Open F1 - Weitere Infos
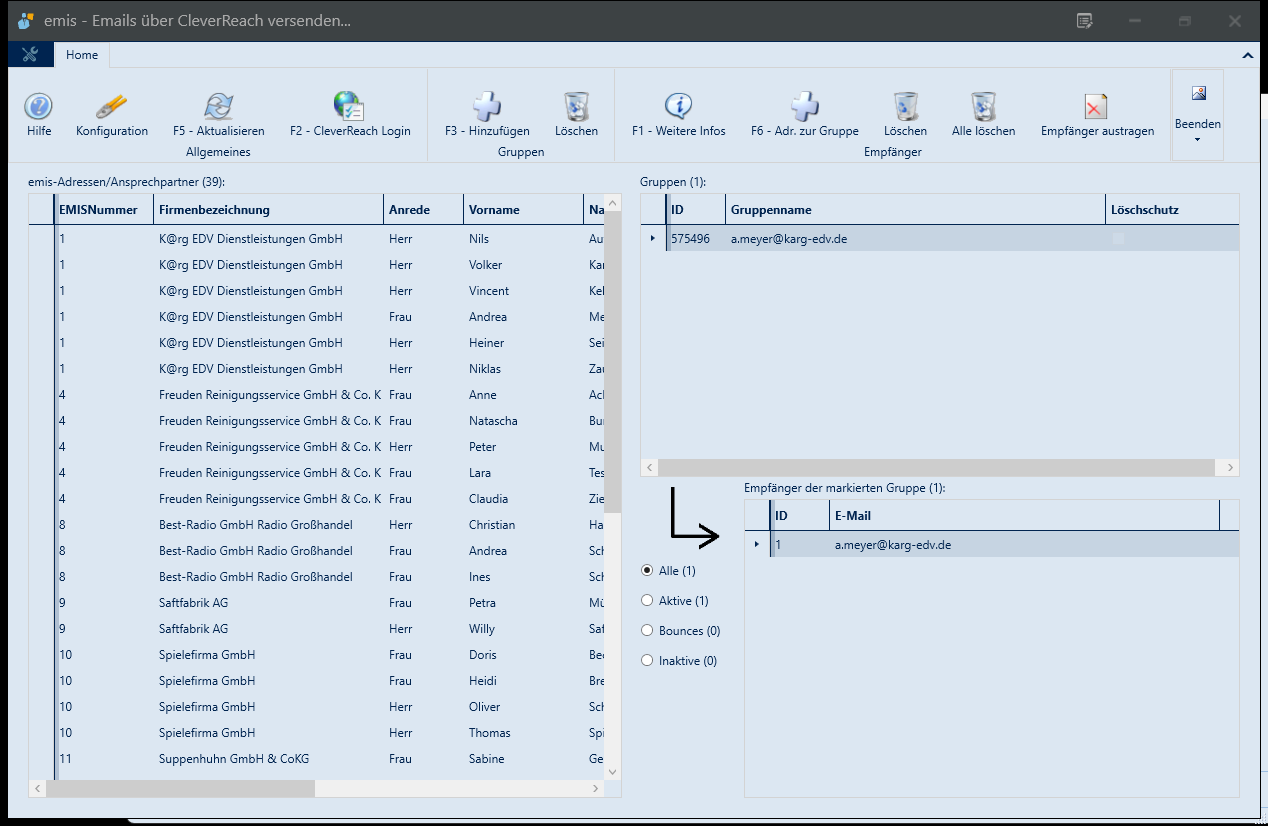This screenshot has width=1268, height=826. [x=679, y=106]
